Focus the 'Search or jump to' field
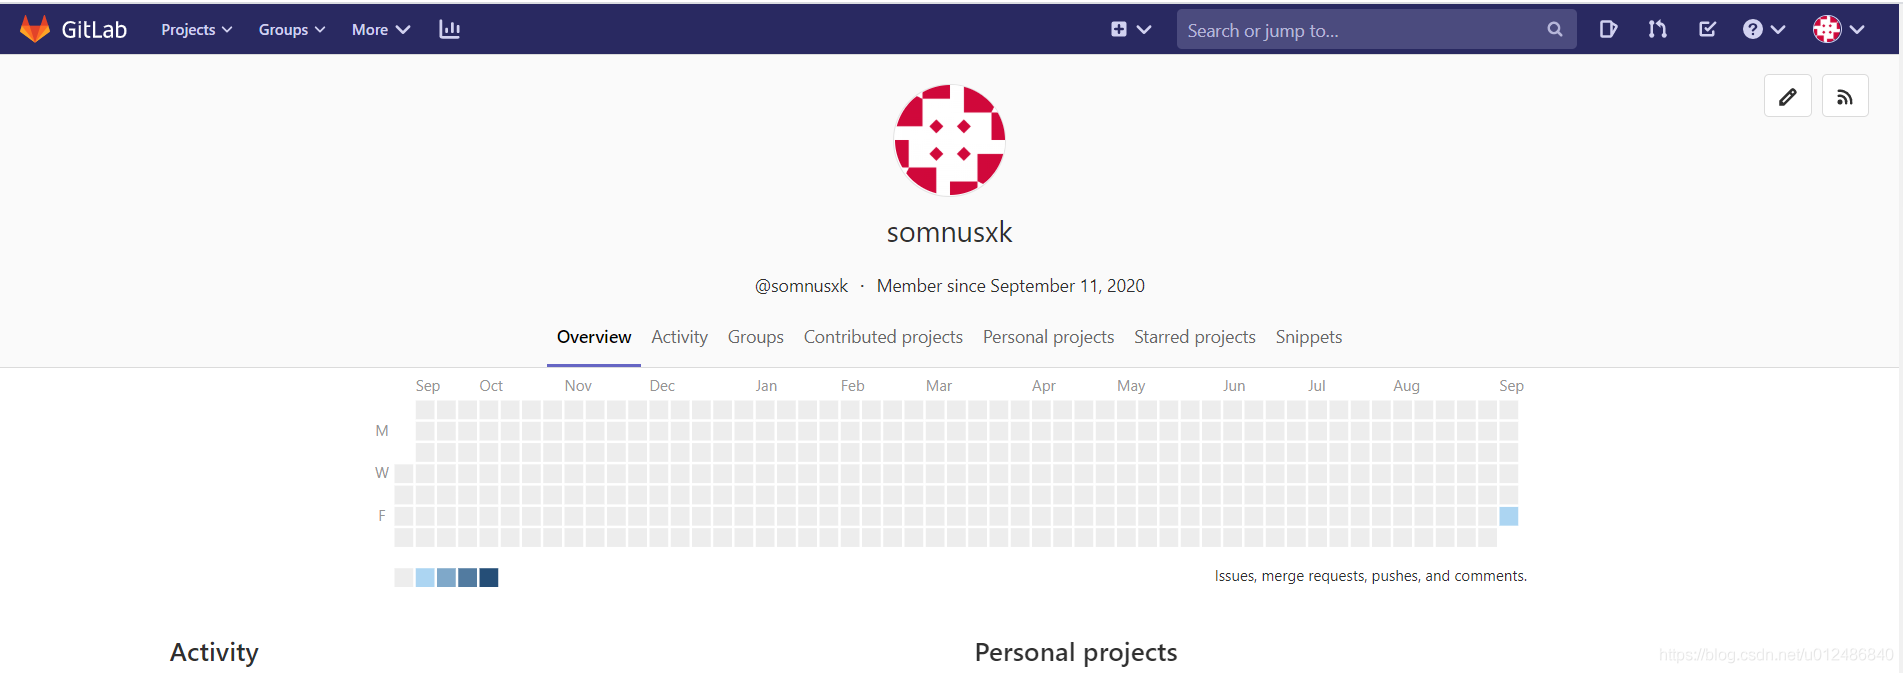 point(1376,30)
